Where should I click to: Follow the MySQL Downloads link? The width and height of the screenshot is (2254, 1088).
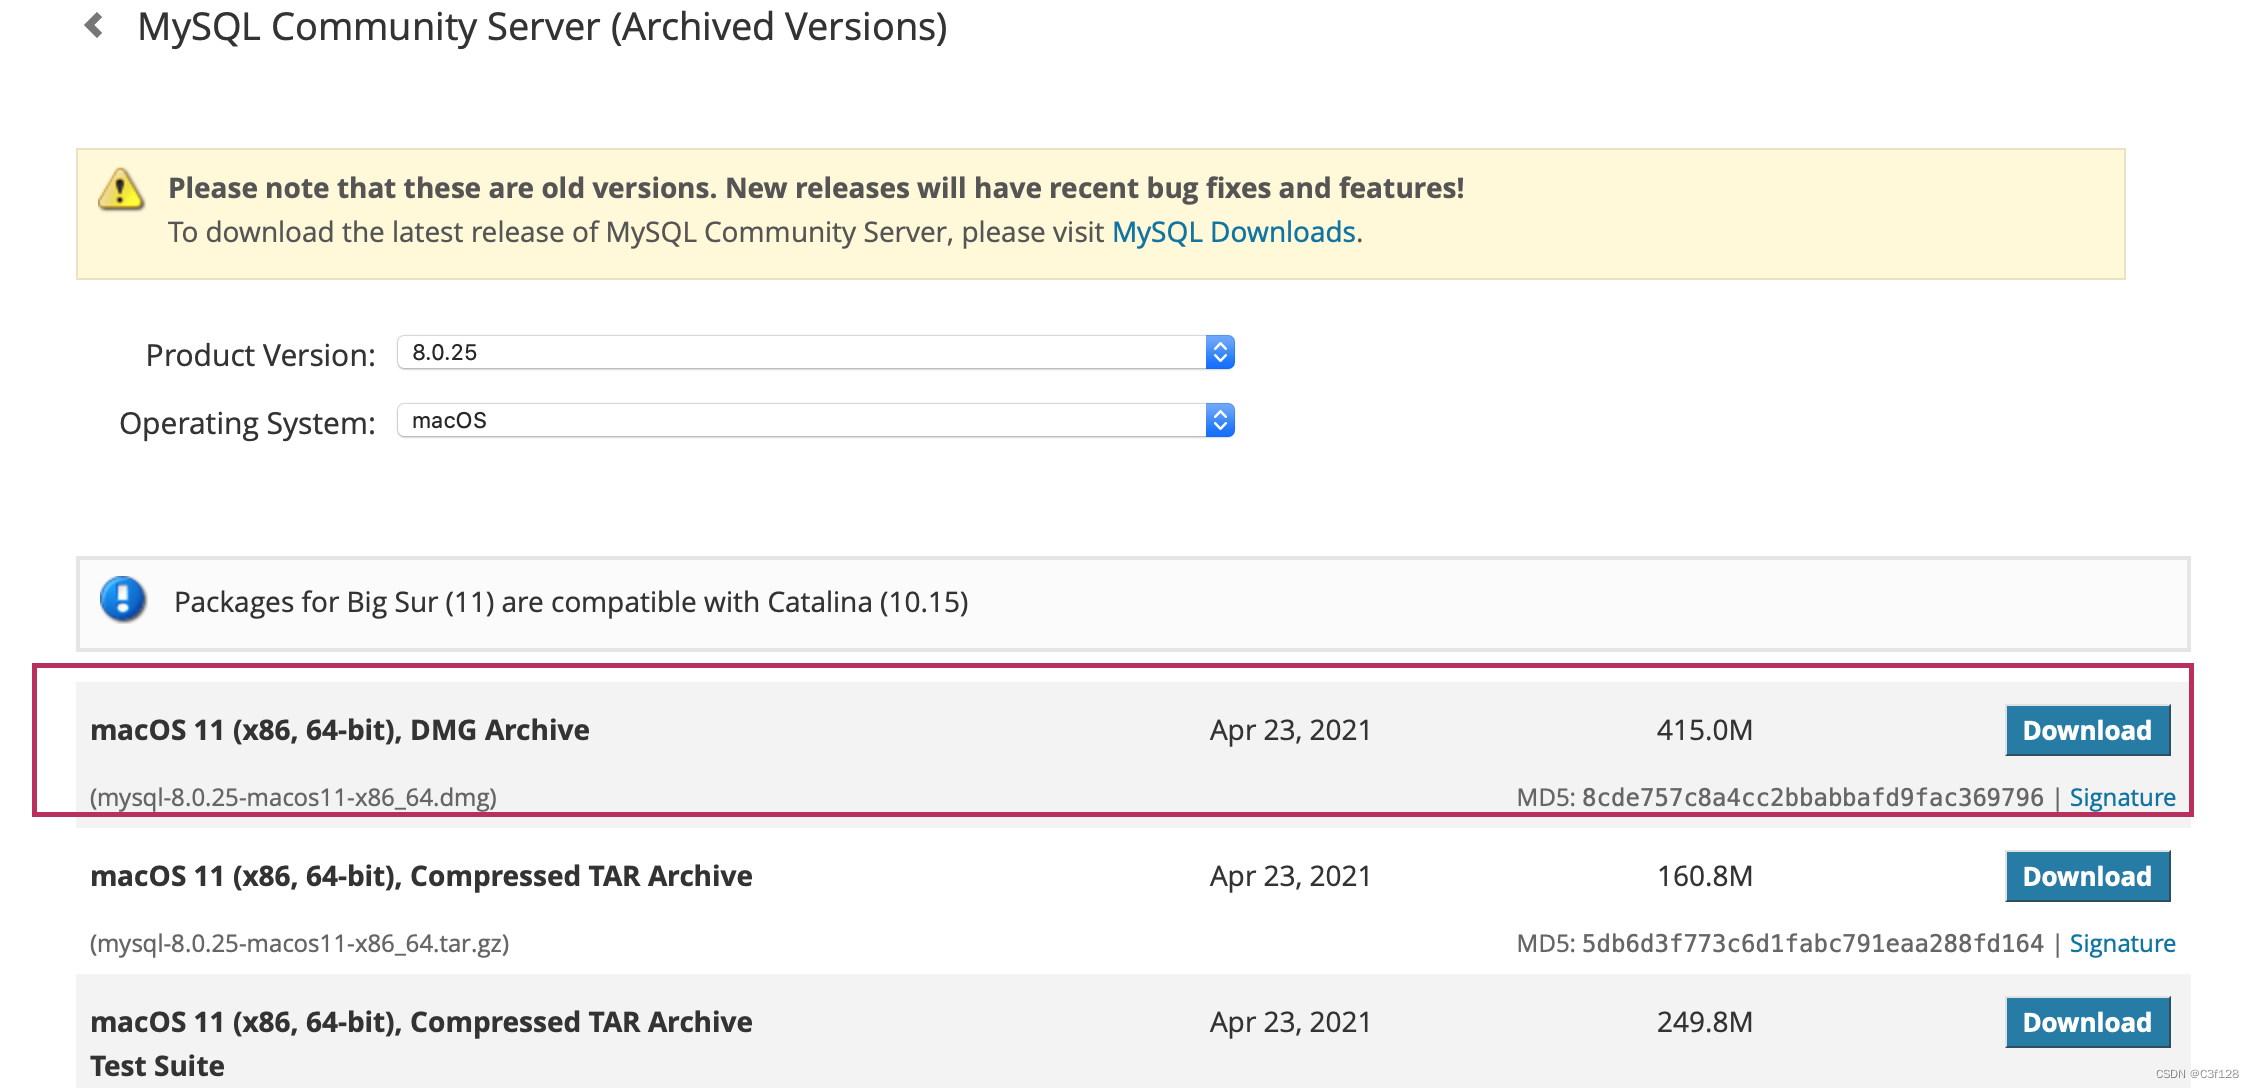(1234, 232)
